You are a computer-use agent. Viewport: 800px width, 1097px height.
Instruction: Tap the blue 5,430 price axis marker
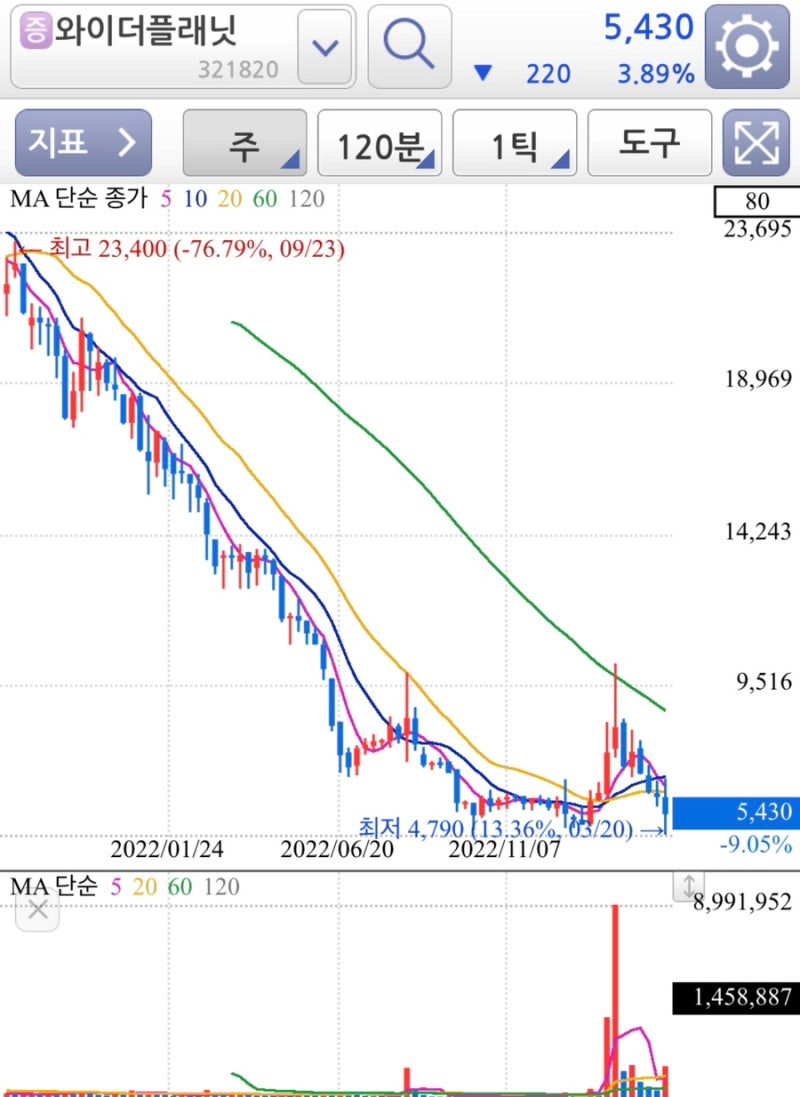[736, 812]
